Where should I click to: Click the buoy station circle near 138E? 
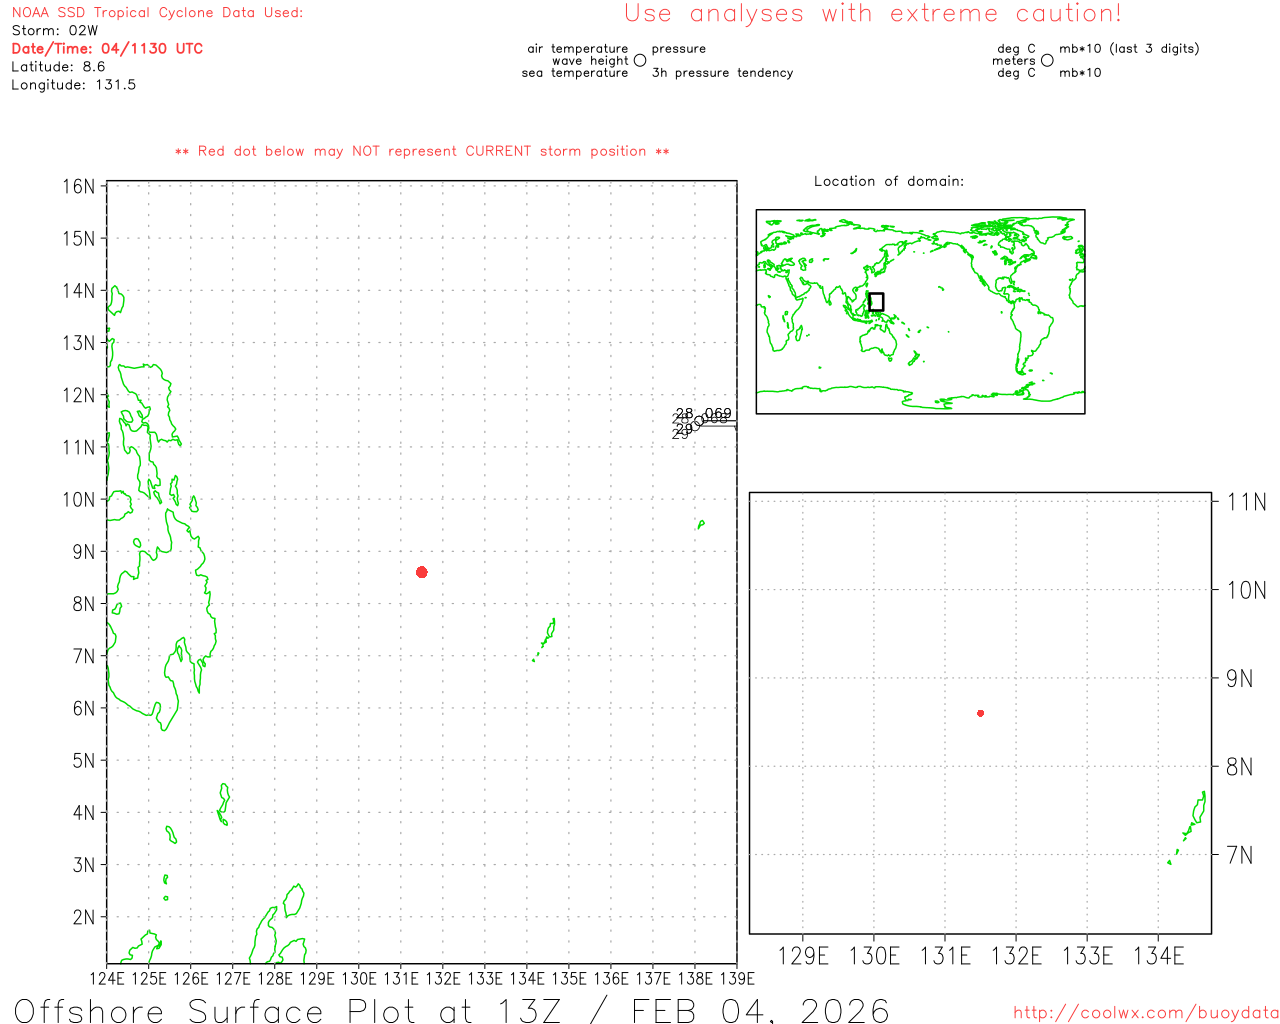[699, 420]
